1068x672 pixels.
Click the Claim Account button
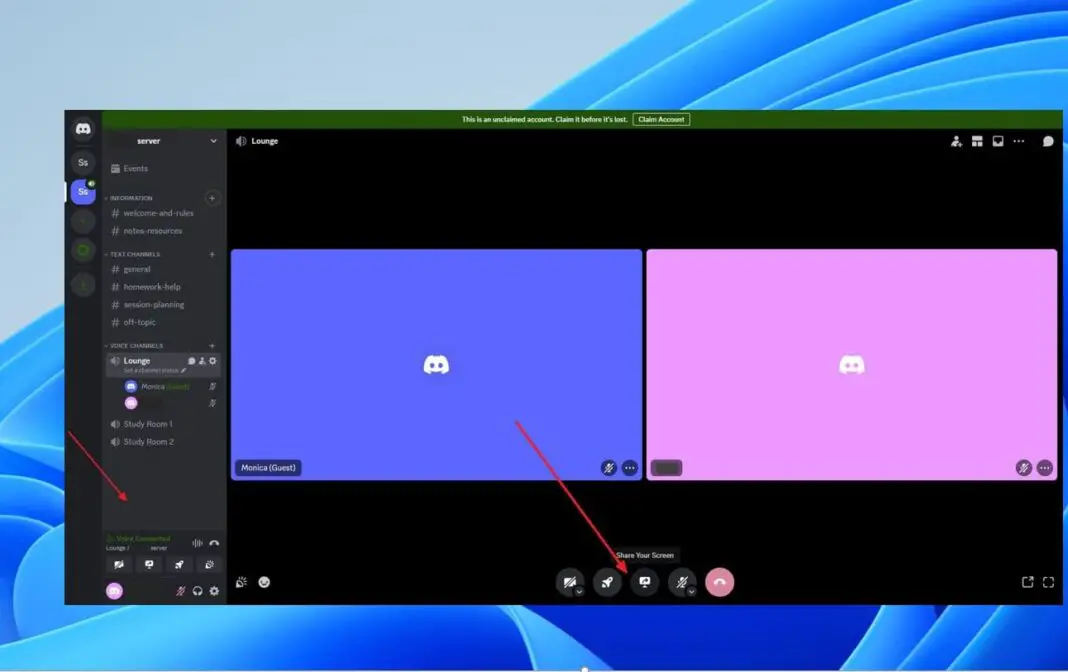pyautogui.click(x=661, y=118)
